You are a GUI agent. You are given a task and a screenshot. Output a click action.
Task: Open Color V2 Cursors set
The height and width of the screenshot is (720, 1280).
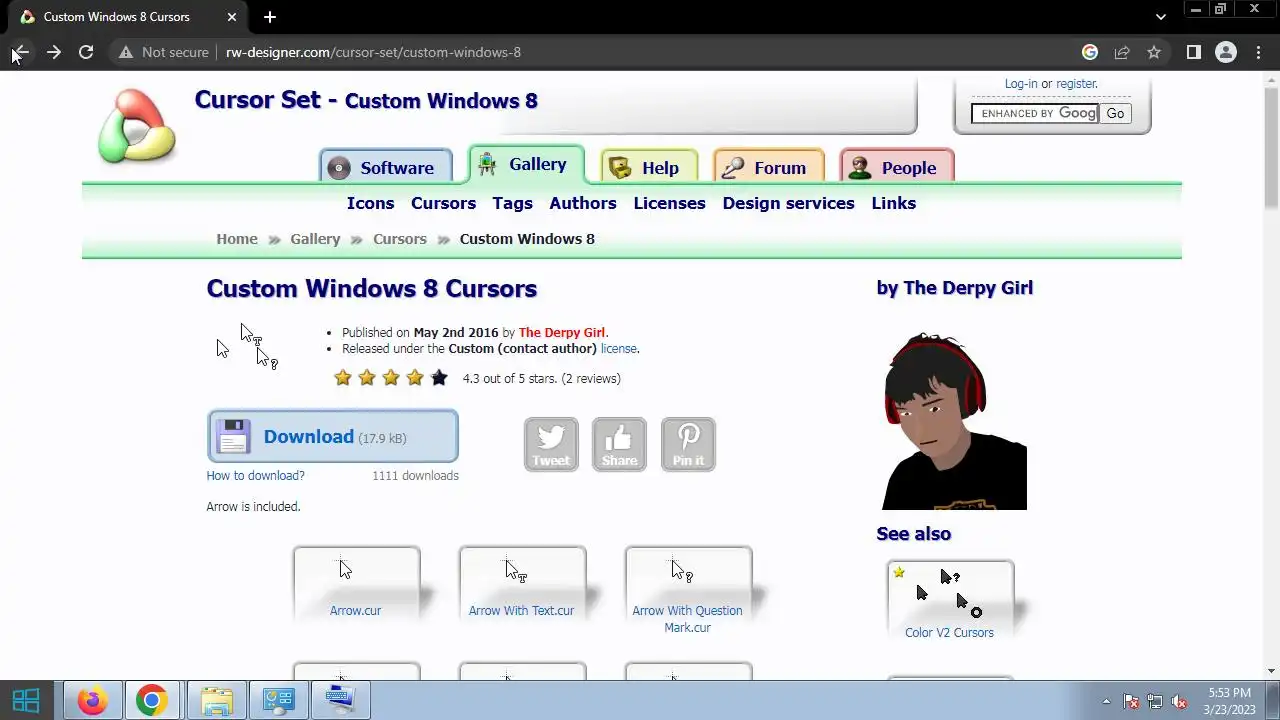(x=950, y=601)
